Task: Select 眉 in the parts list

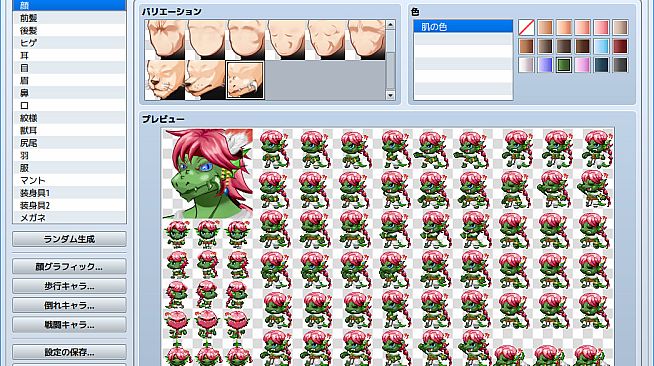Action: pyautogui.click(x=69, y=80)
